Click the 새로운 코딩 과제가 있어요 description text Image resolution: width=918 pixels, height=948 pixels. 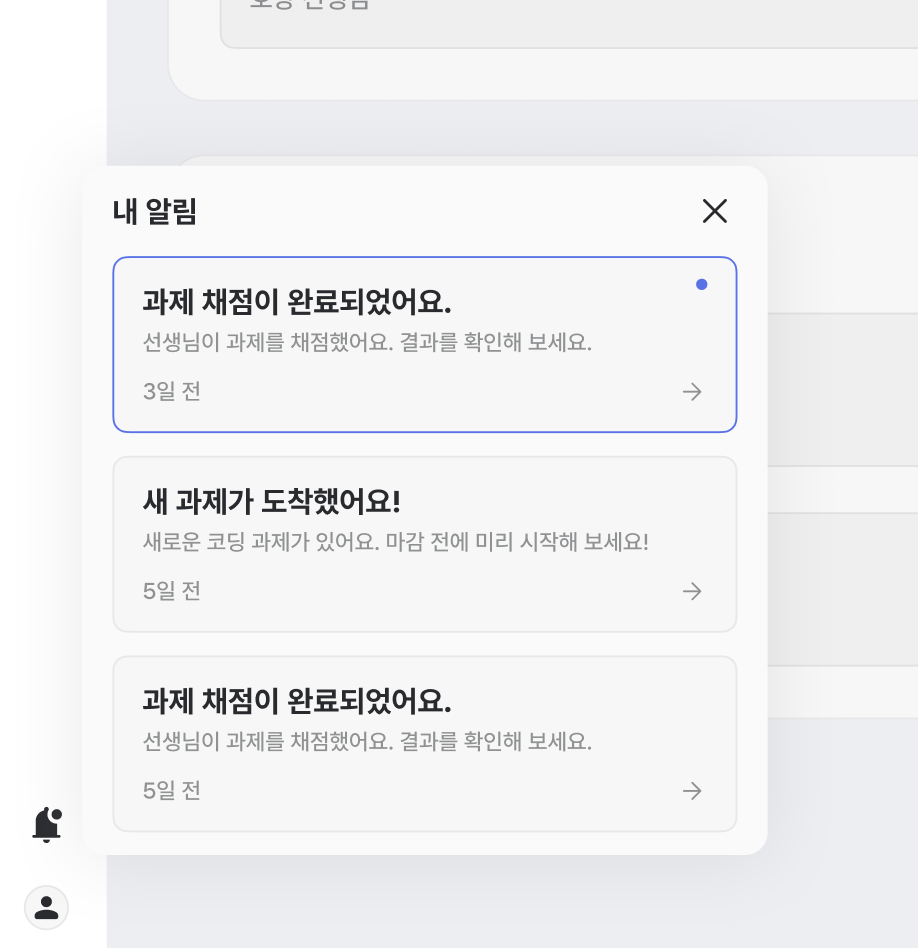tap(395, 542)
